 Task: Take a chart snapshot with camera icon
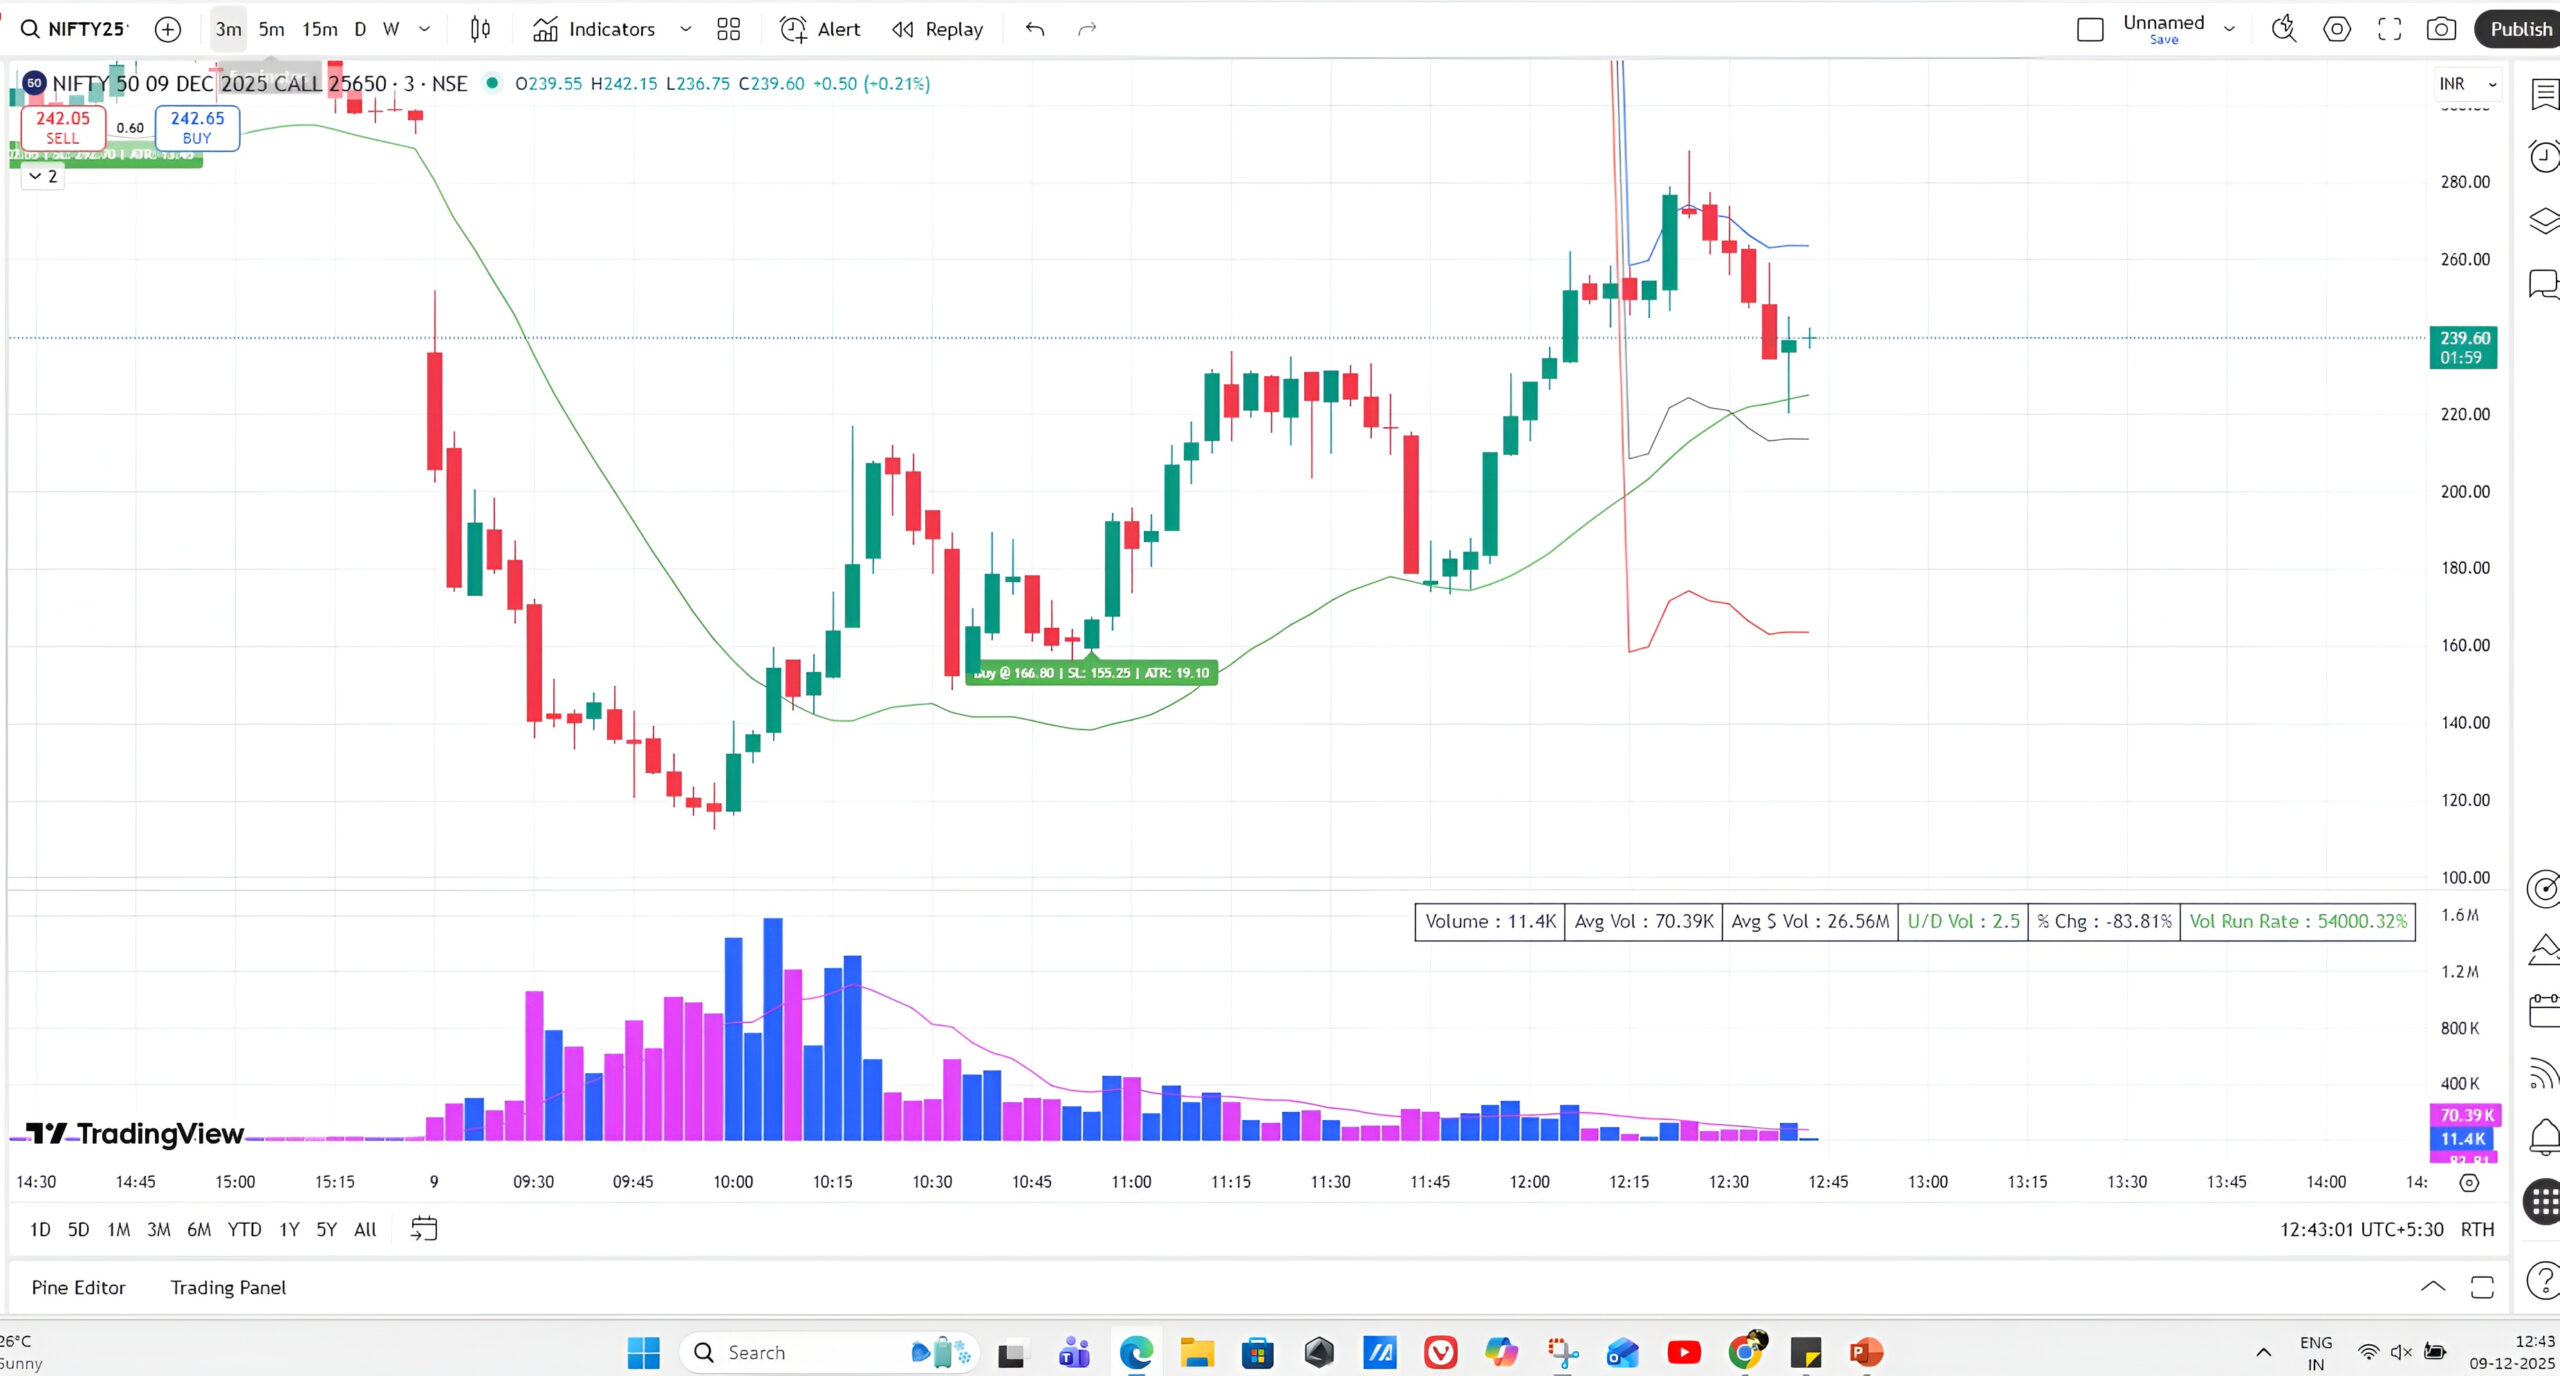click(2441, 29)
